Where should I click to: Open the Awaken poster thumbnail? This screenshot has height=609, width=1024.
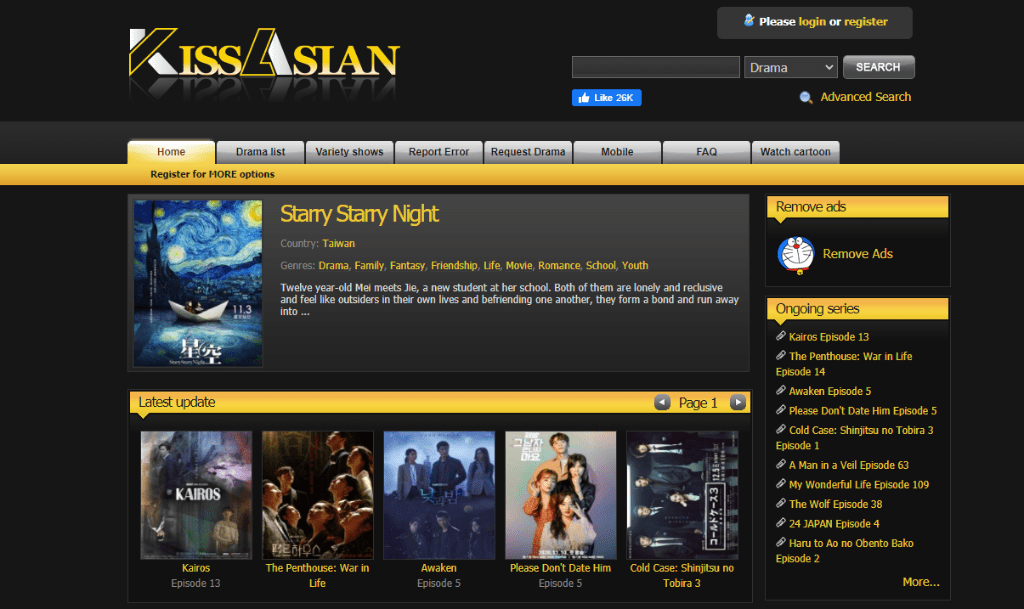click(x=439, y=495)
